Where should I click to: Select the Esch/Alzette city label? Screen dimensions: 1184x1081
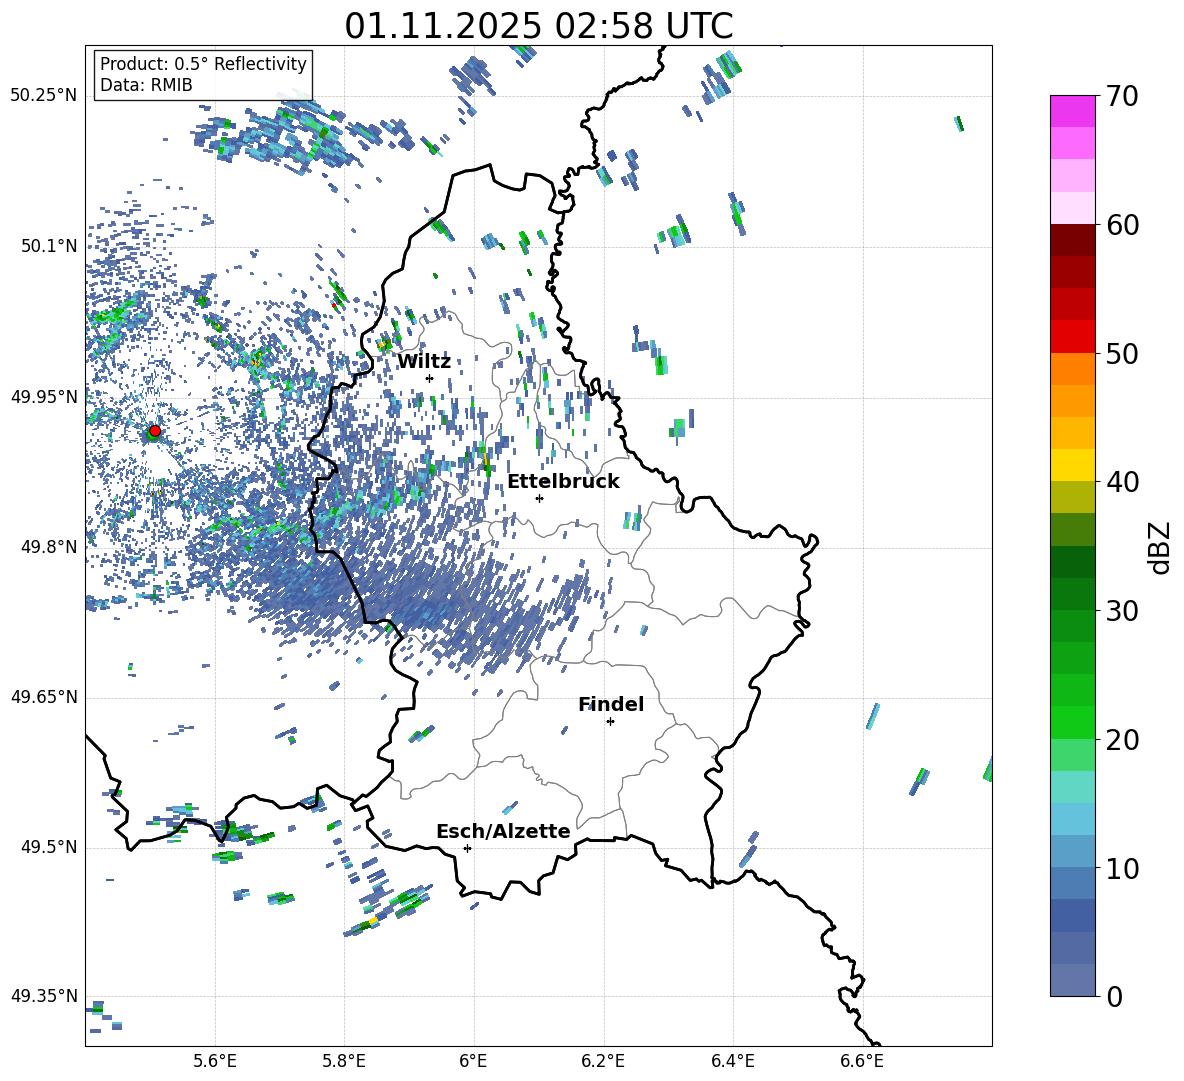point(504,832)
